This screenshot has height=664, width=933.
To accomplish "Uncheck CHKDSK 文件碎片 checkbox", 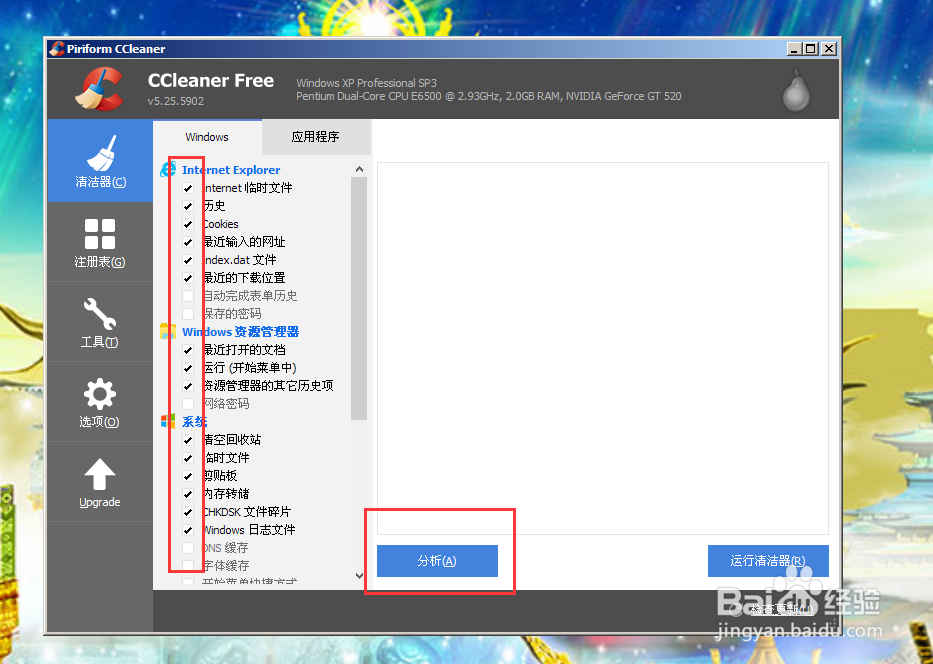I will click(188, 512).
